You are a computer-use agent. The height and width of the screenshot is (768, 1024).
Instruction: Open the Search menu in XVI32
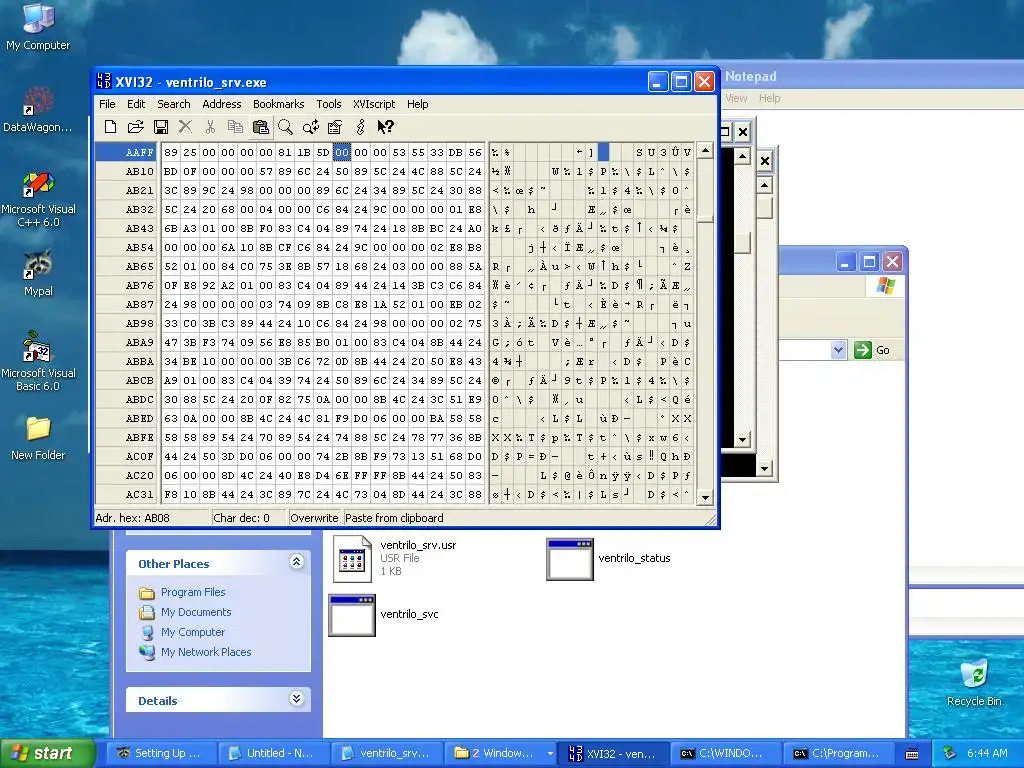pos(174,104)
